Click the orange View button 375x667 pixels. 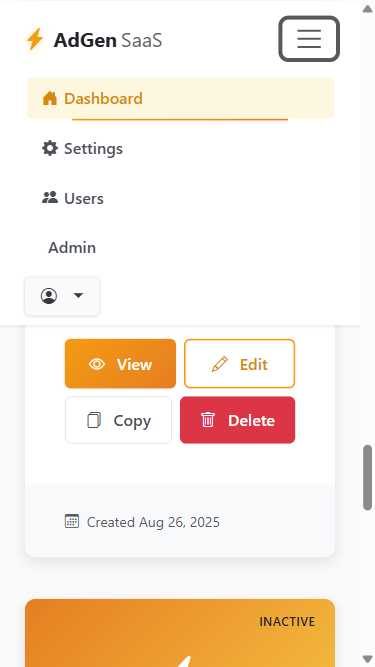(x=120, y=364)
